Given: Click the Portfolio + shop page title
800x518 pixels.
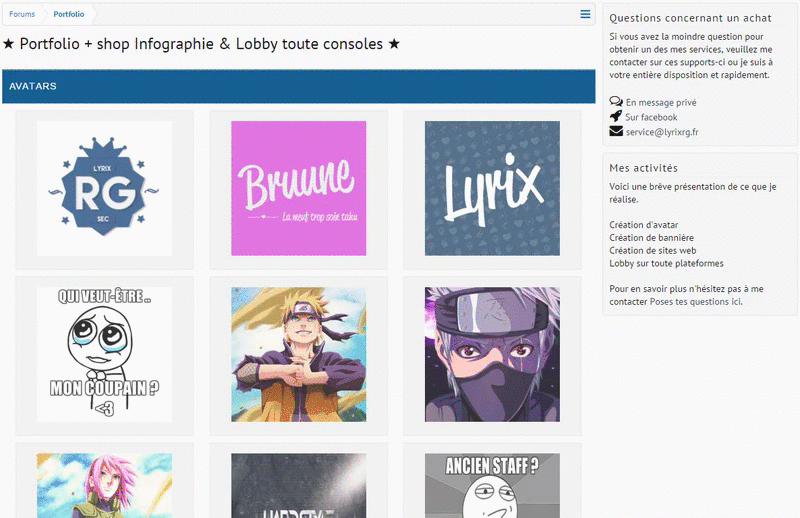Looking at the screenshot, I should 201,44.
